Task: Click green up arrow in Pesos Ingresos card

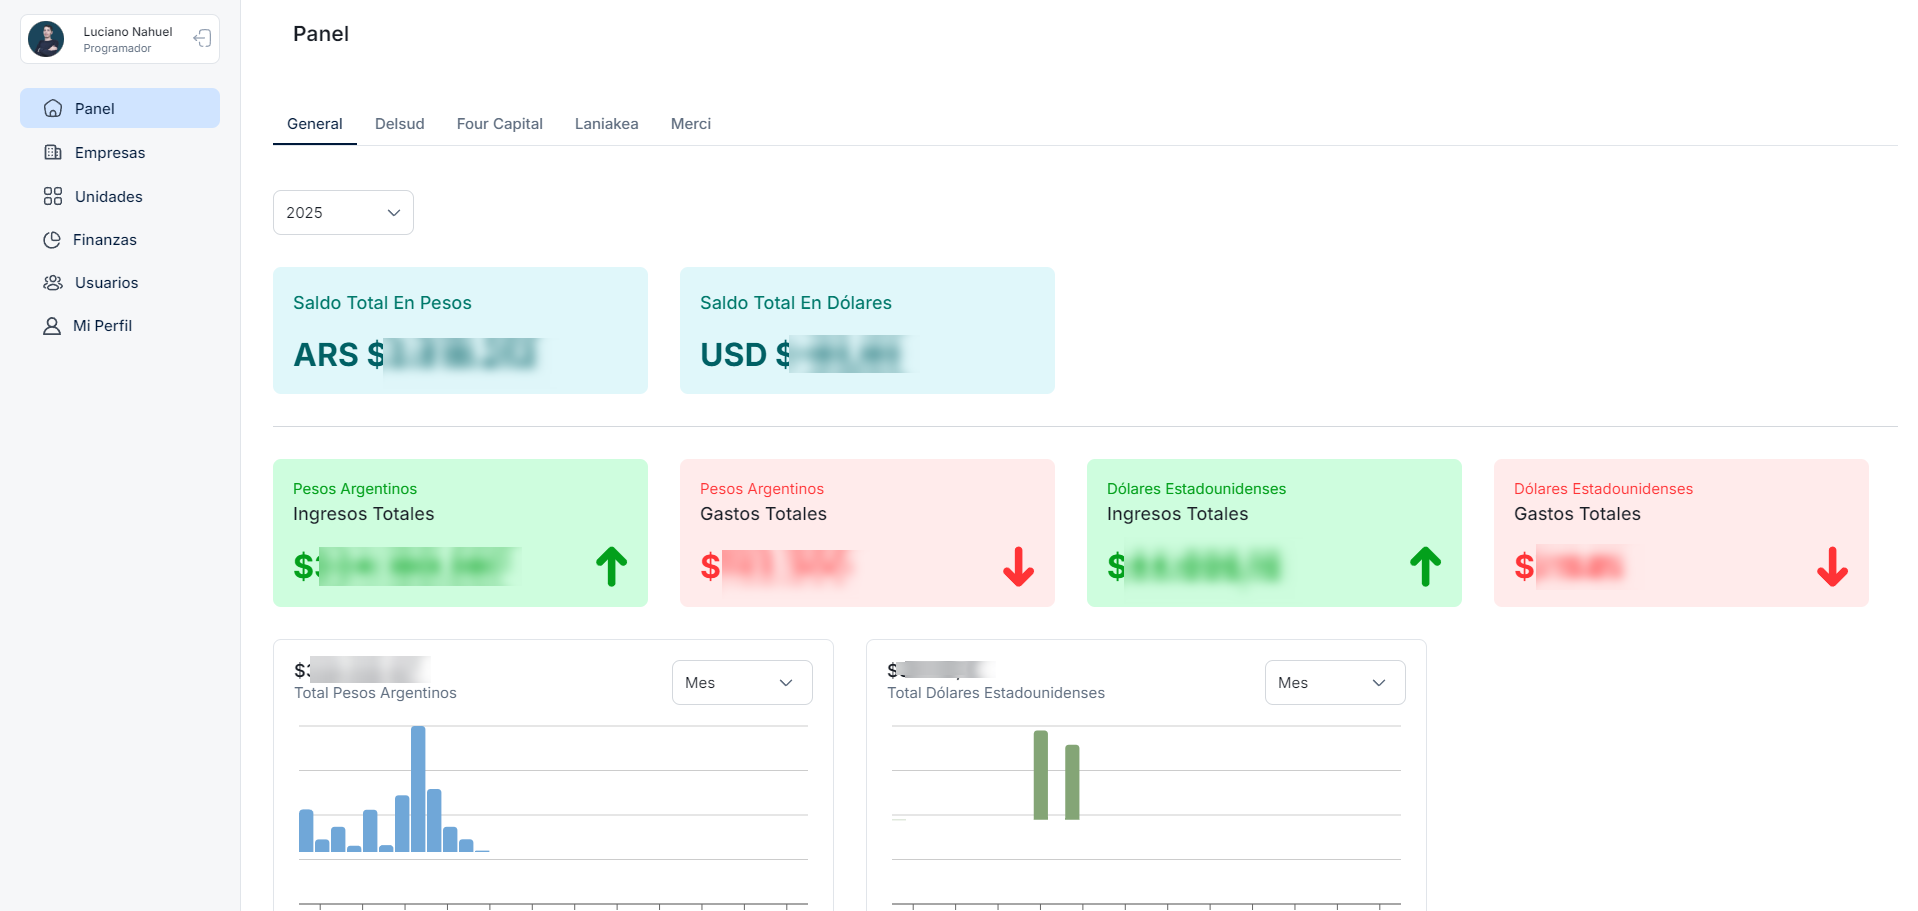Action: (x=611, y=566)
